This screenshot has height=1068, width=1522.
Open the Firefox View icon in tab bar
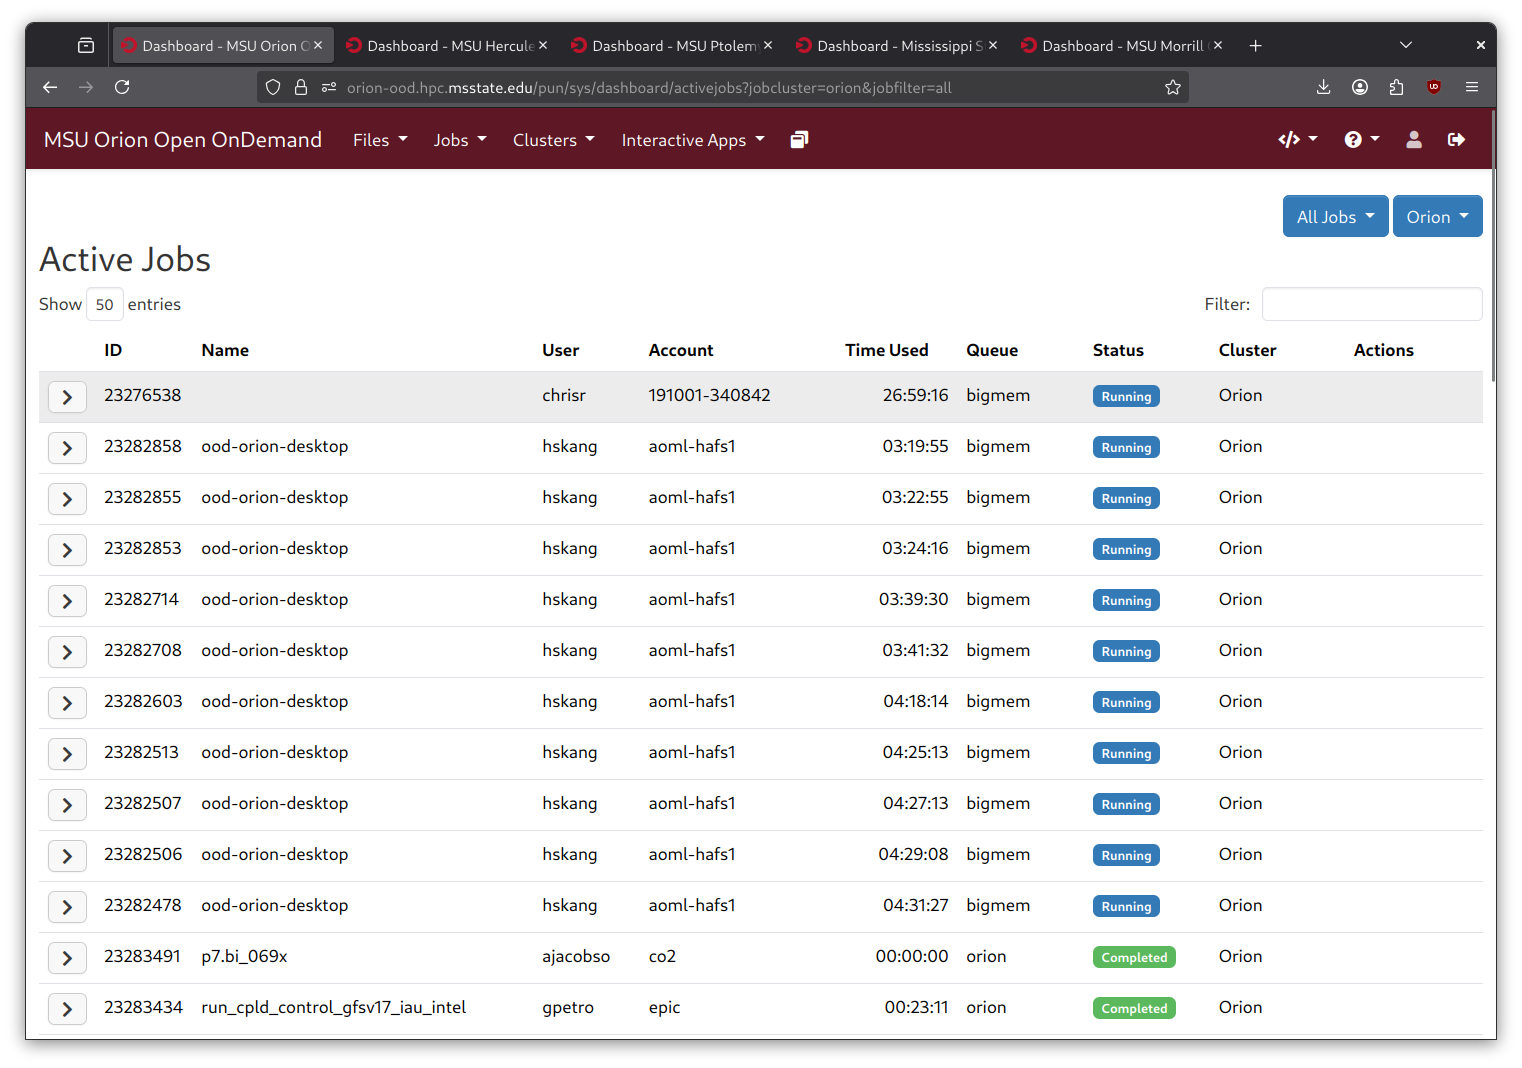click(x=86, y=45)
